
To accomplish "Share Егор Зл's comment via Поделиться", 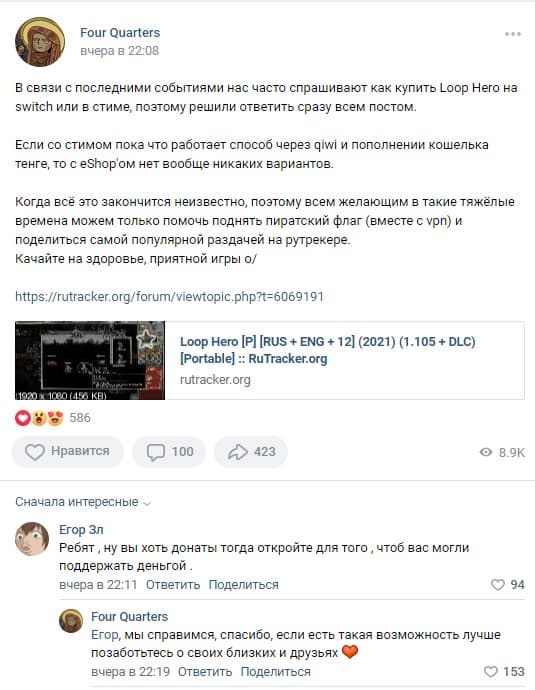I will pyautogui.click(x=243, y=585).
